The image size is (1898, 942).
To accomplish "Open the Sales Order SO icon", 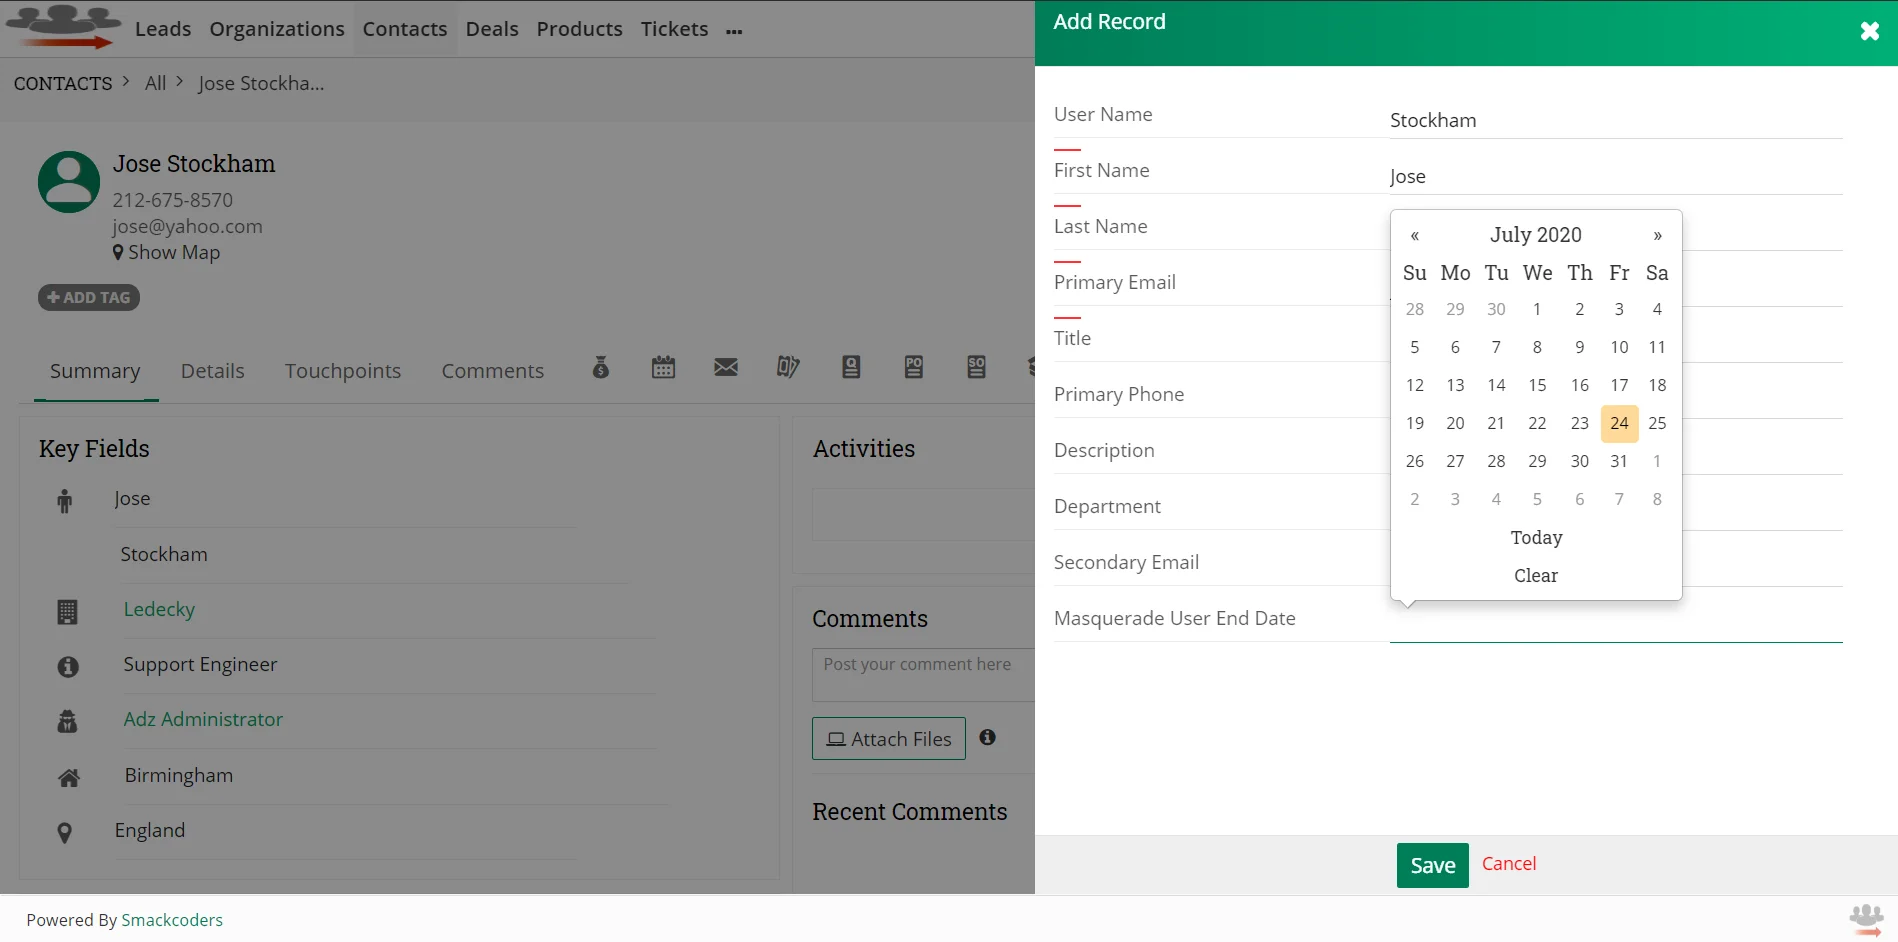I will tap(975, 368).
